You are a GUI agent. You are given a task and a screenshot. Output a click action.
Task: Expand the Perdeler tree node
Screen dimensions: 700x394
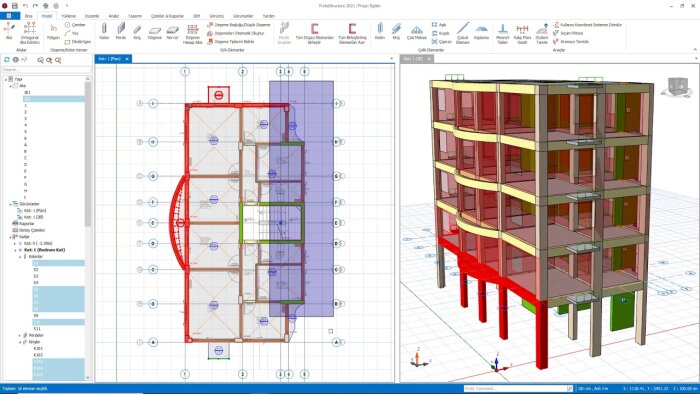point(20,335)
